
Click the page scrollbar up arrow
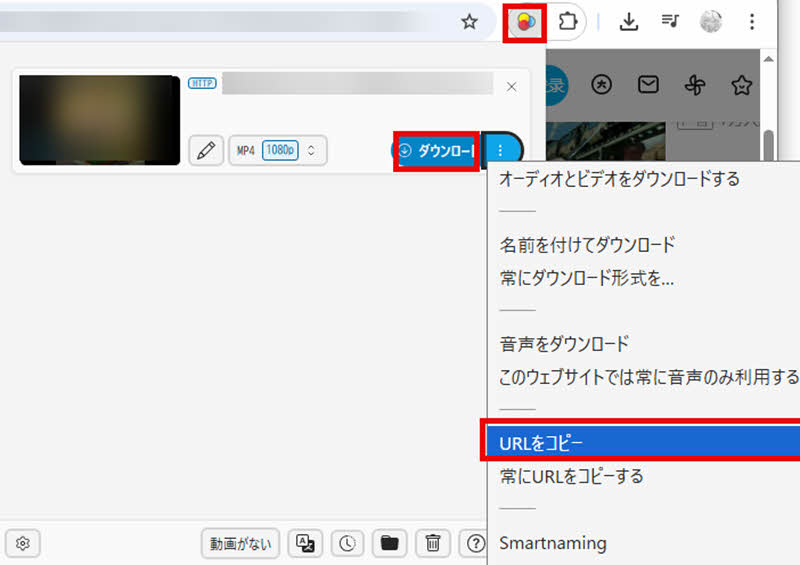click(768, 59)
